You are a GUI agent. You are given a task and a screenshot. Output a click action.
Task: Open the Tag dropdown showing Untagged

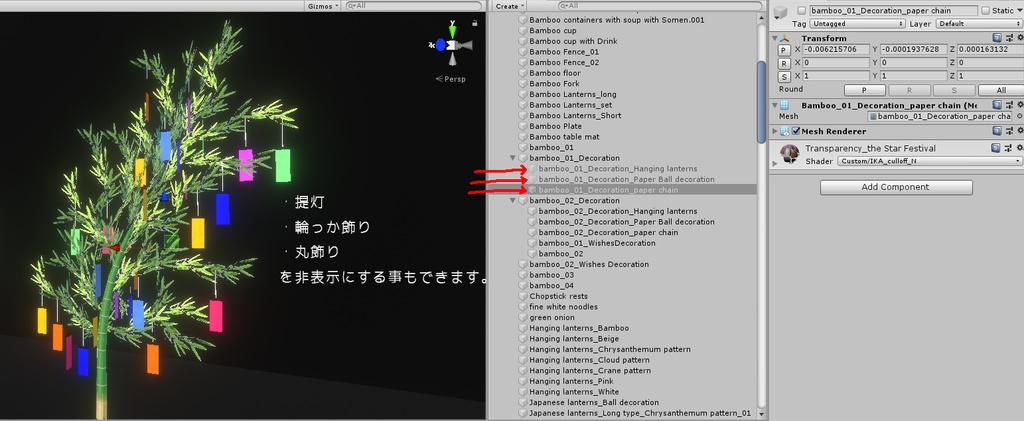click(x=857, y=23)
